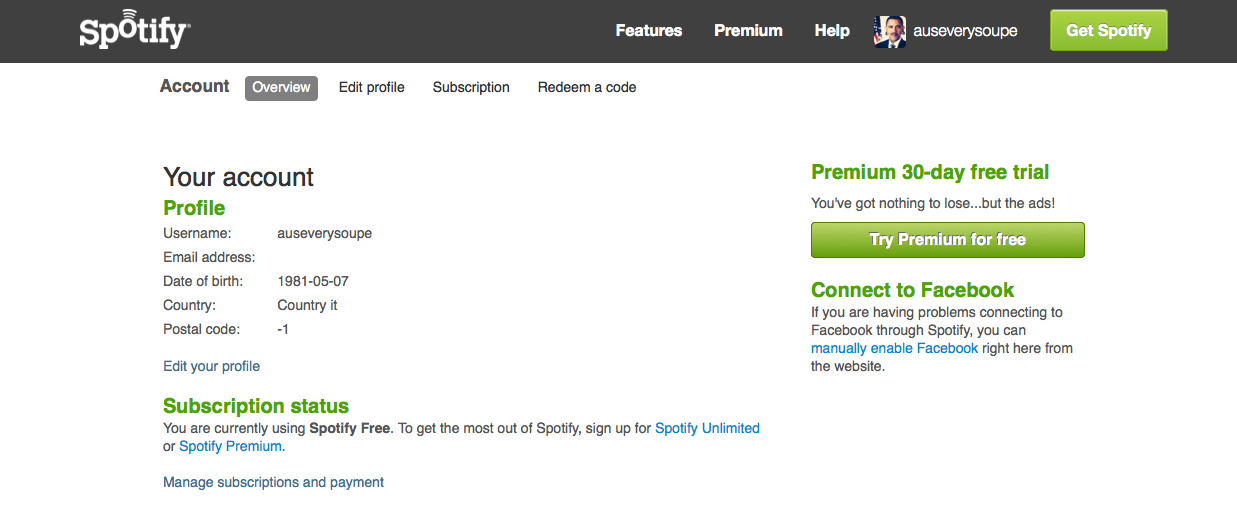Open the Help section
This screenshot has height=528, width=1237.
coord(832,31)
